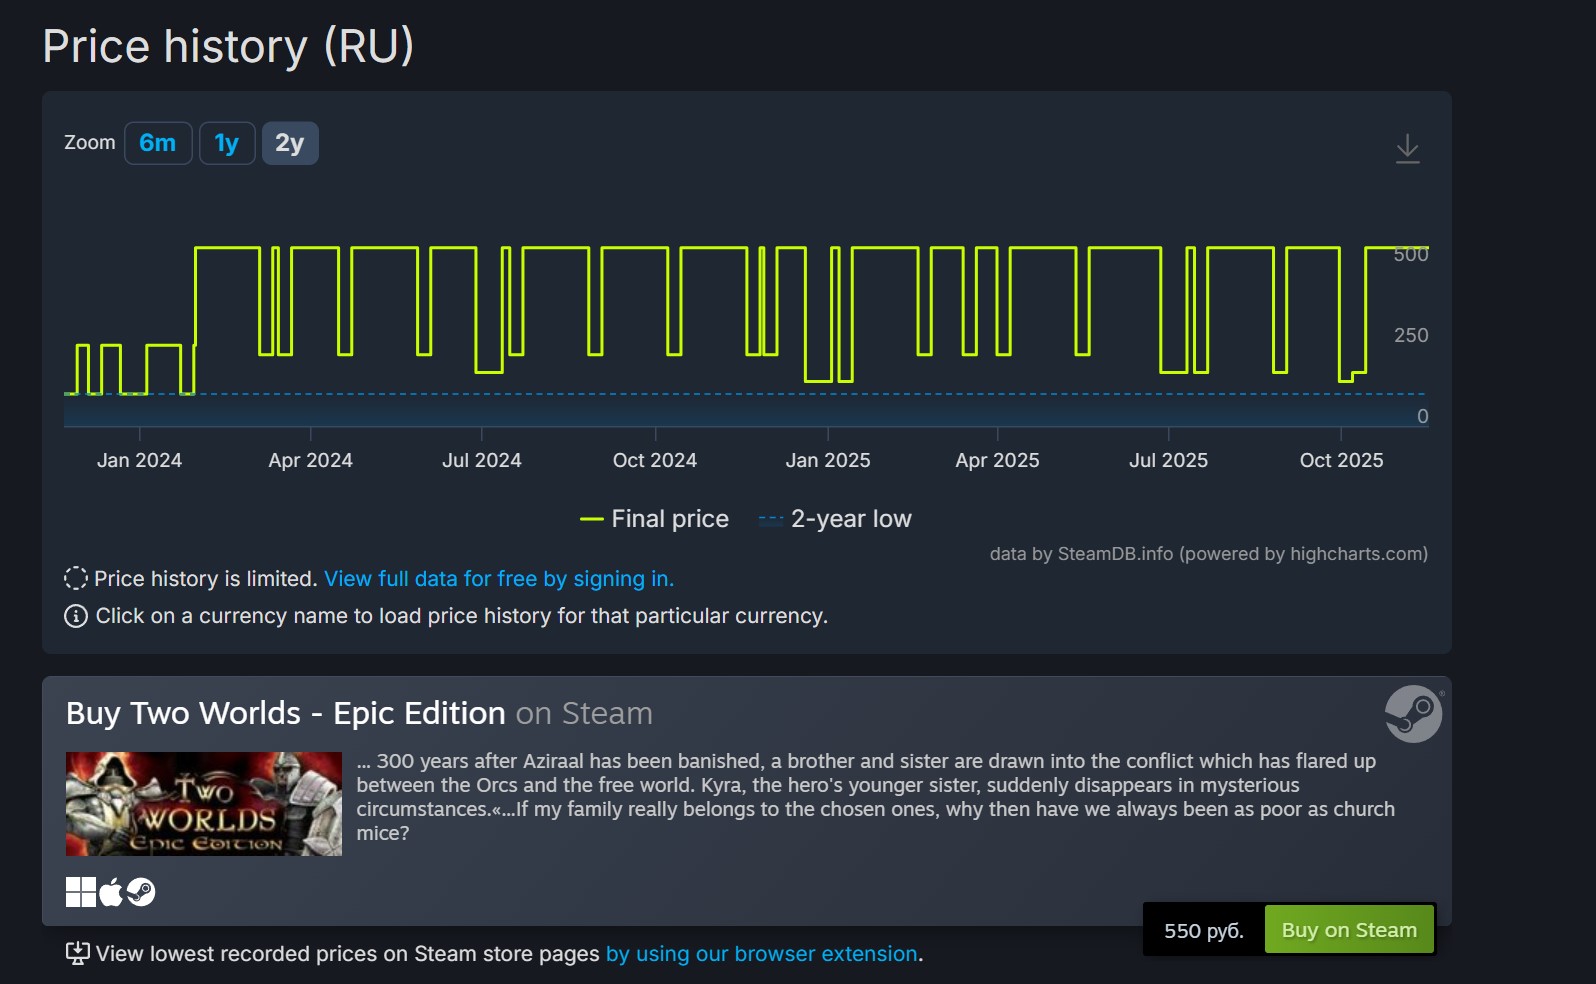Click the 'Jan 2025' axis label

point(828,460)
